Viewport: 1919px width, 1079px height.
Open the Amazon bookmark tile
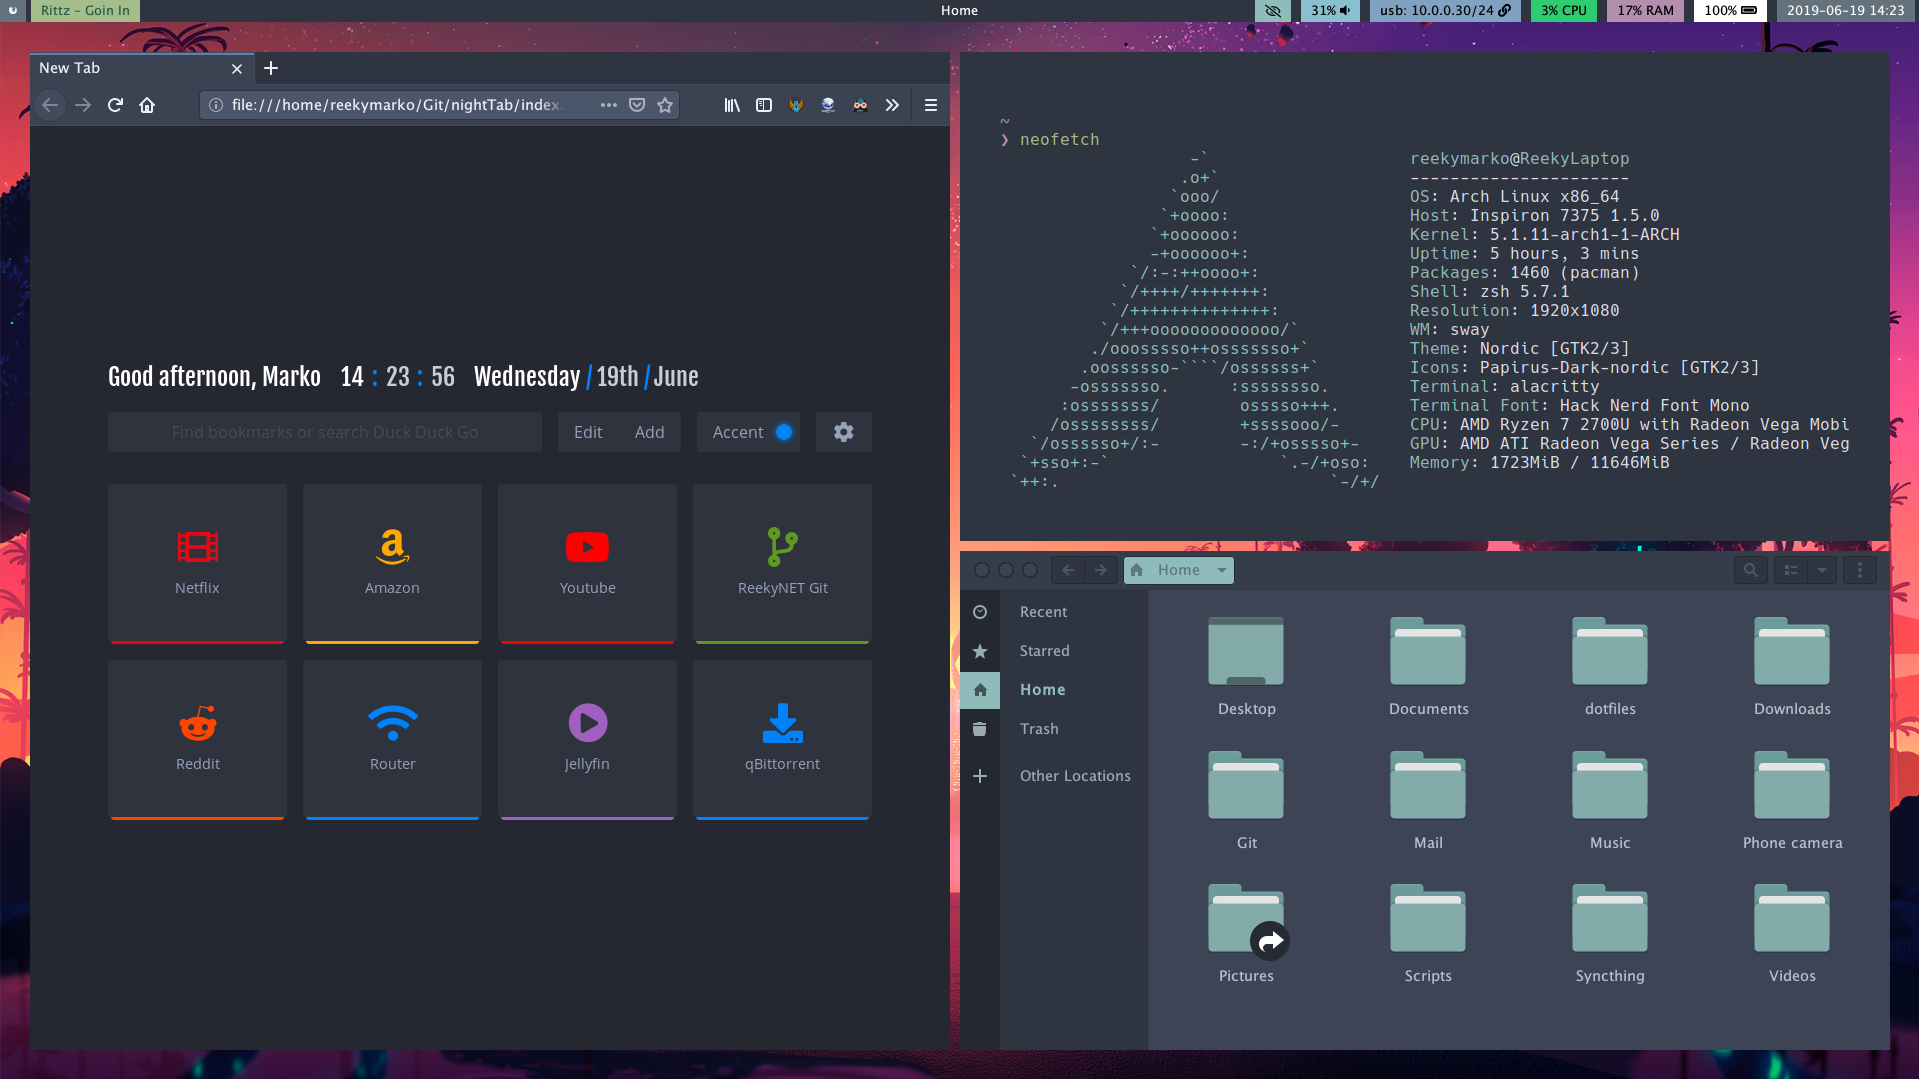[x=392, y=563]
